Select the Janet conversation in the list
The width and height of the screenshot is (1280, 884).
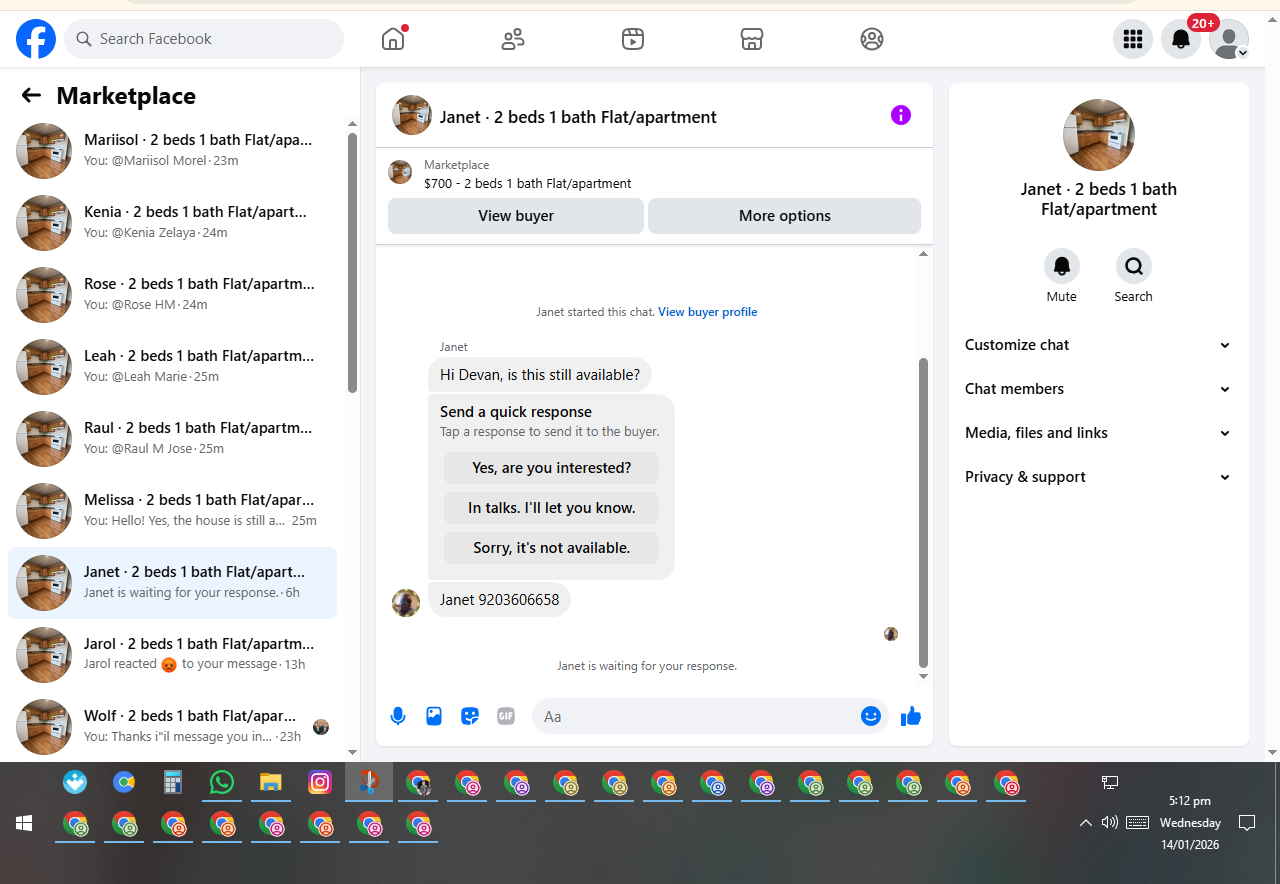[172, 583]
